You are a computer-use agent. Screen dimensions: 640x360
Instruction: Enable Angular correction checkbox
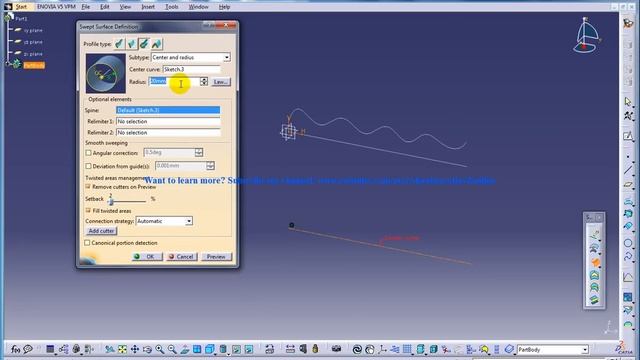[x=88, y=153]
